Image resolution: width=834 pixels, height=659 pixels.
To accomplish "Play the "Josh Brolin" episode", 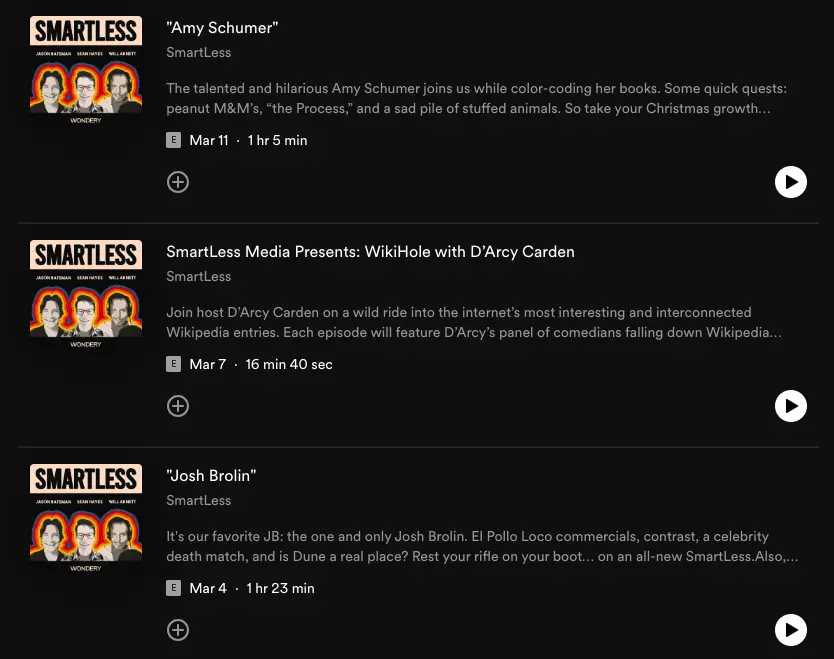I will (x=790, y=630).
